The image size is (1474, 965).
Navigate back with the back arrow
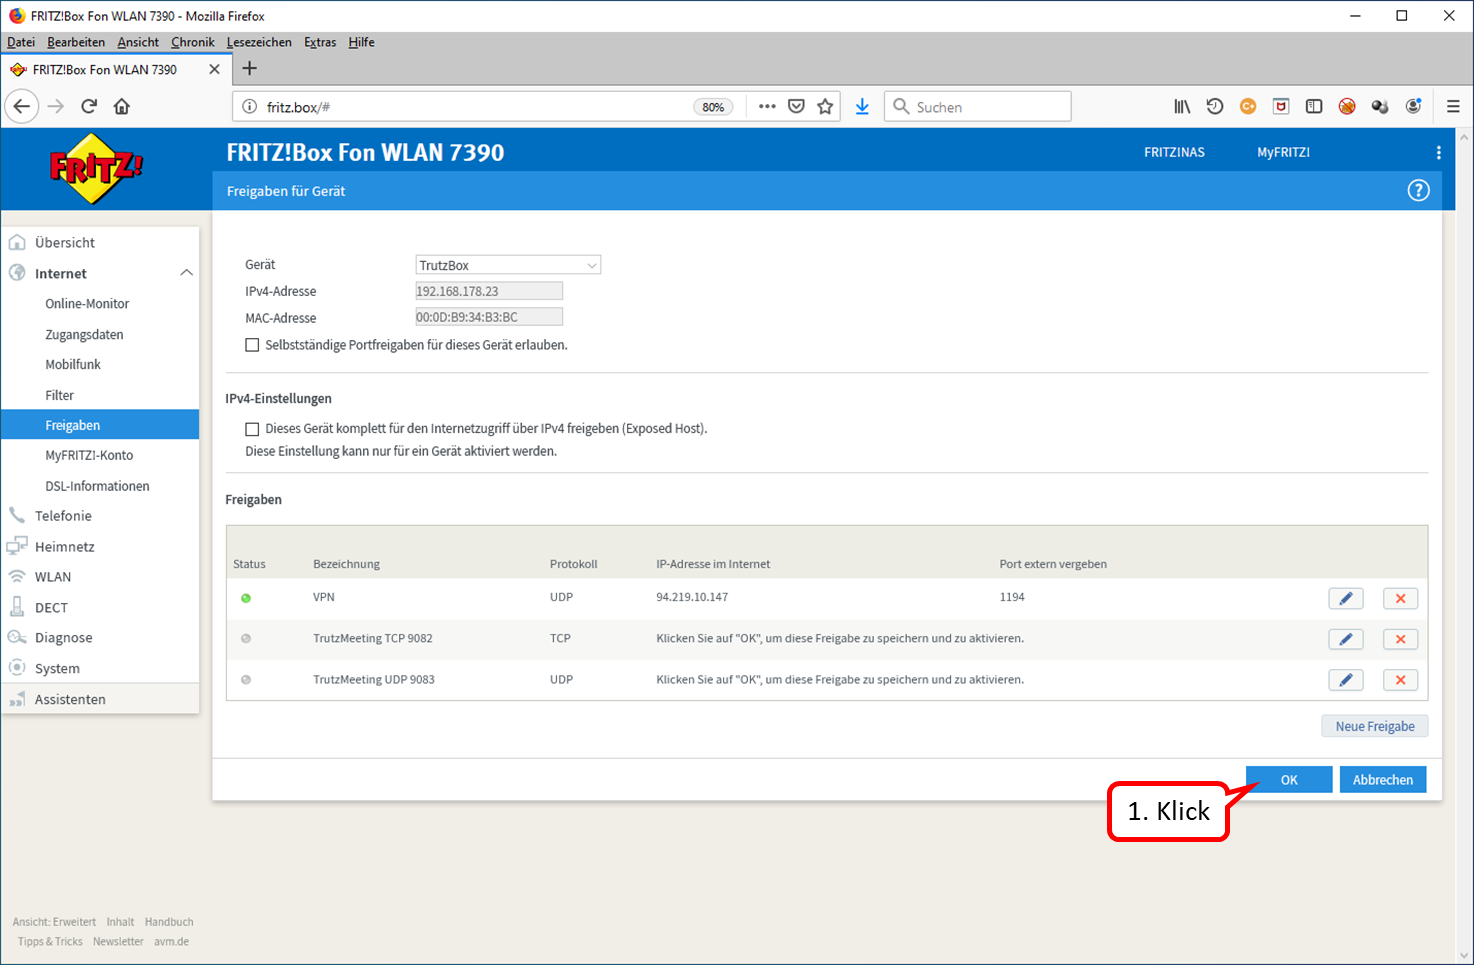(22, 106)
